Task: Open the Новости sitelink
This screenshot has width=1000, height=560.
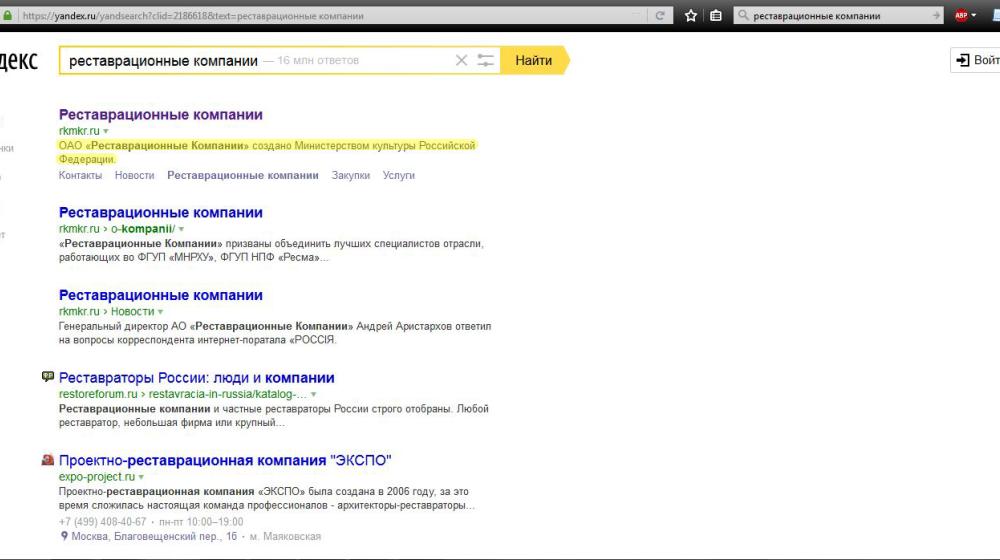Action: (x=135, y=175)
